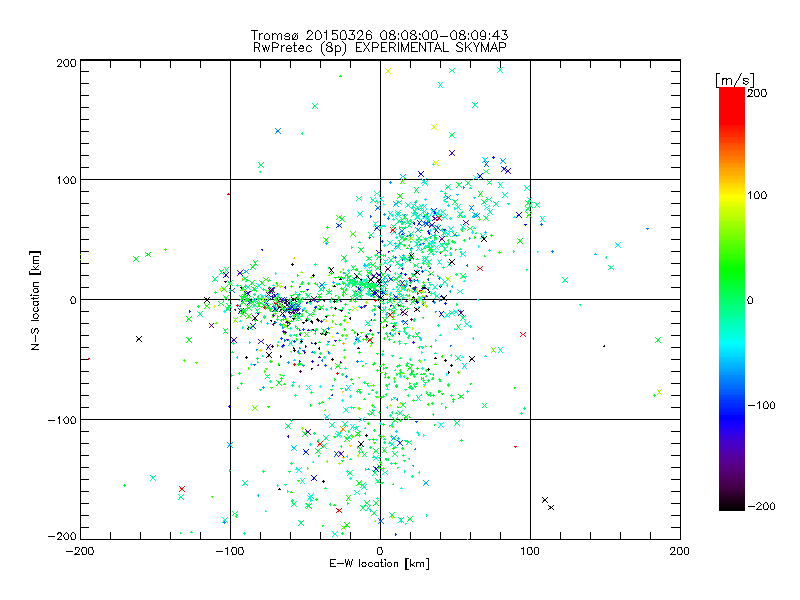This screenshot has height=600, width=800.
Task: Click the title text 'Tromsø 20150326 08:08:00-08:09:43'
Action: [379, 35]
